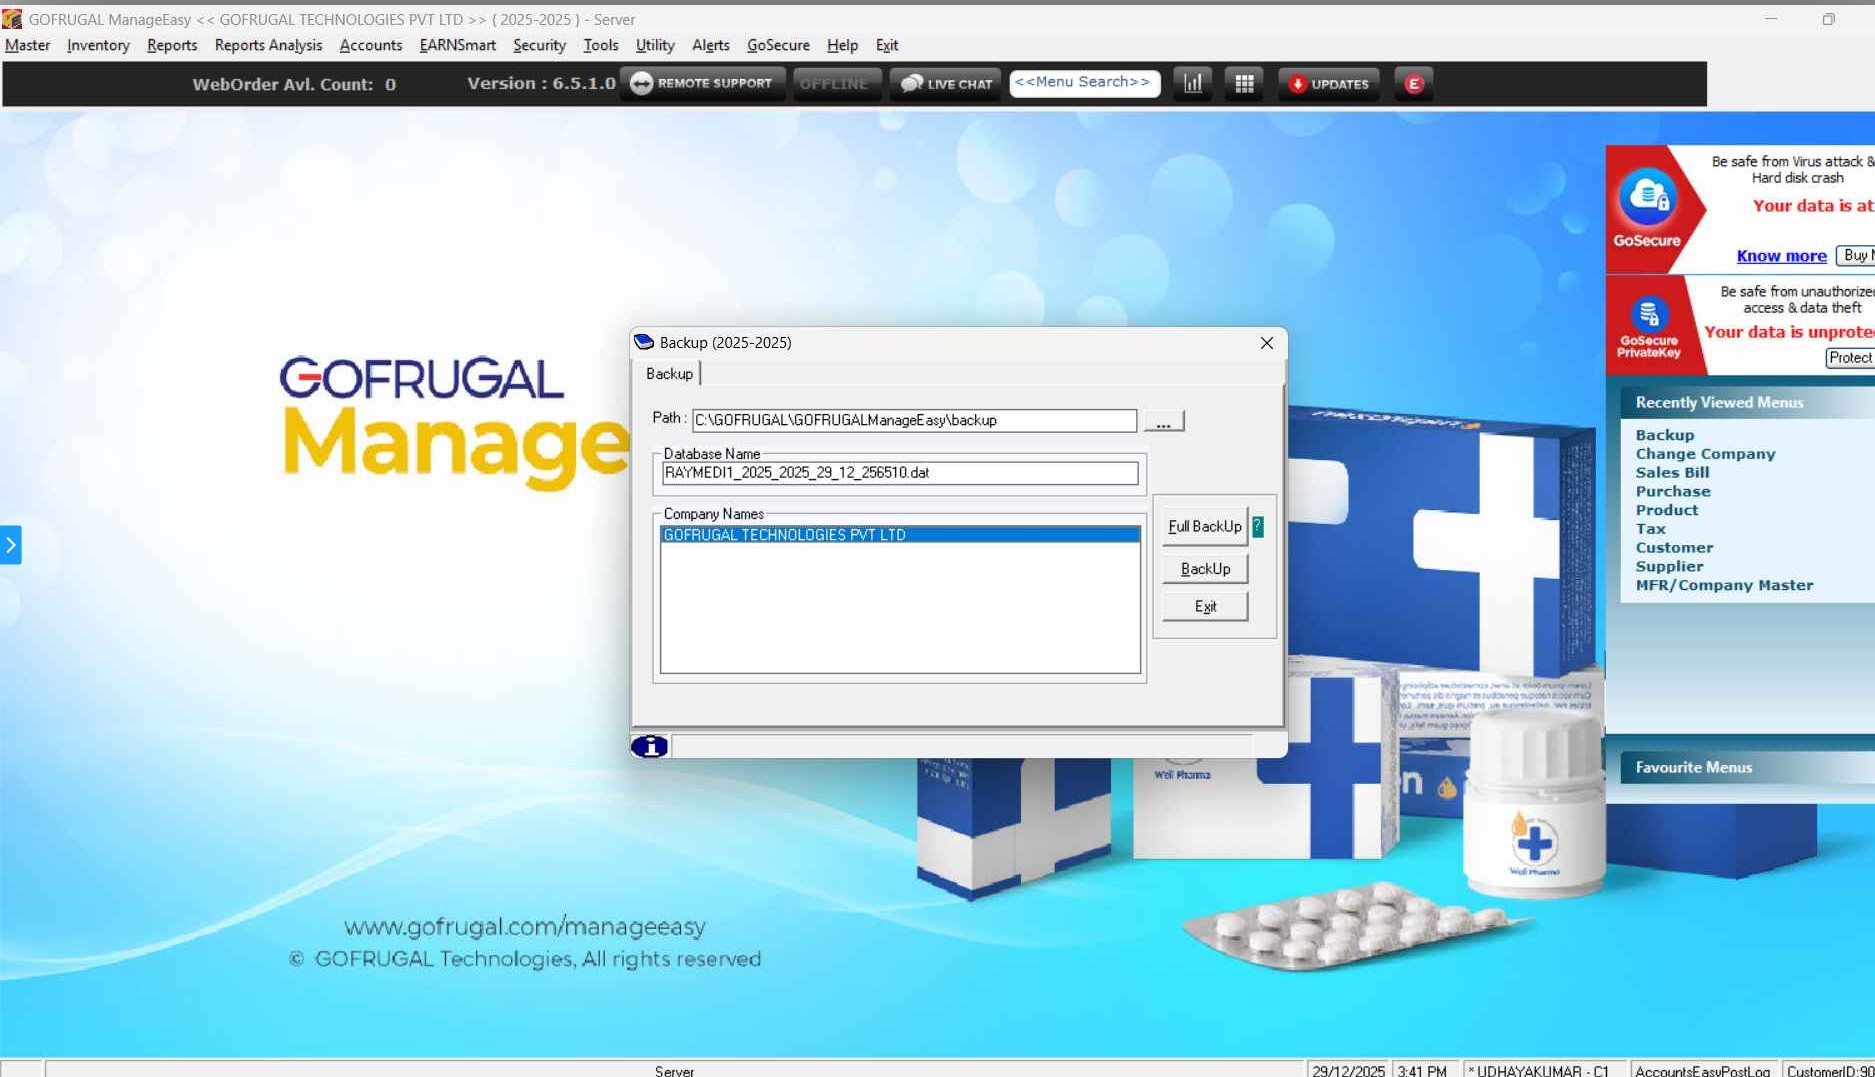Open the Accounts menu

tap(371, 45)
